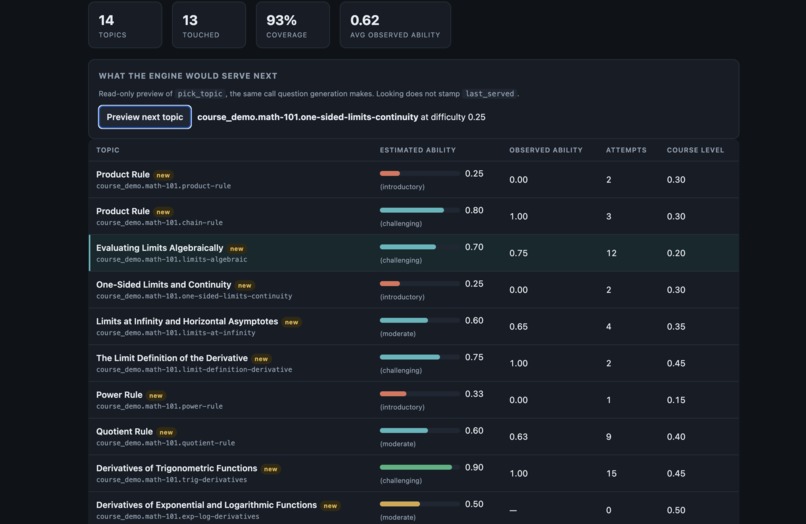Image resolution: width=806 pixels, height=524 pixels.
Task: Open Derivatives of Trigonometric Functions topic
Action: point(176,468)
